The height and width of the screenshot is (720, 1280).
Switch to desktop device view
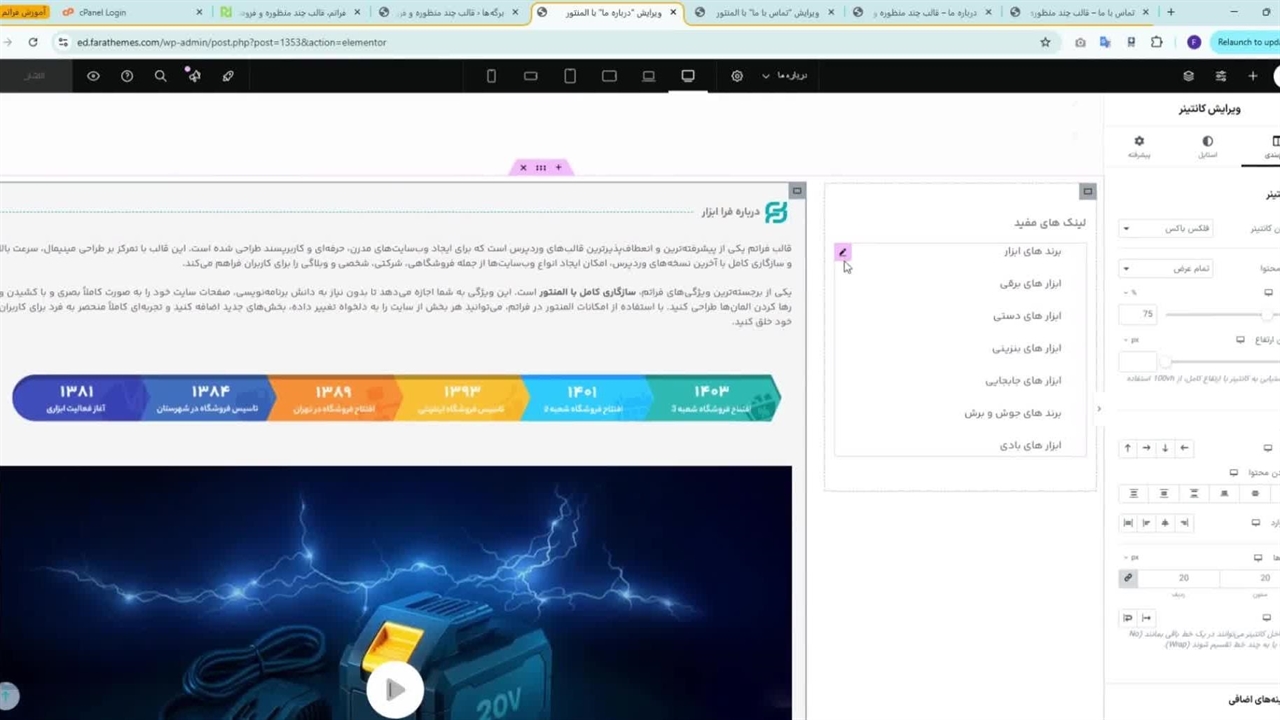tap(688, 76)
